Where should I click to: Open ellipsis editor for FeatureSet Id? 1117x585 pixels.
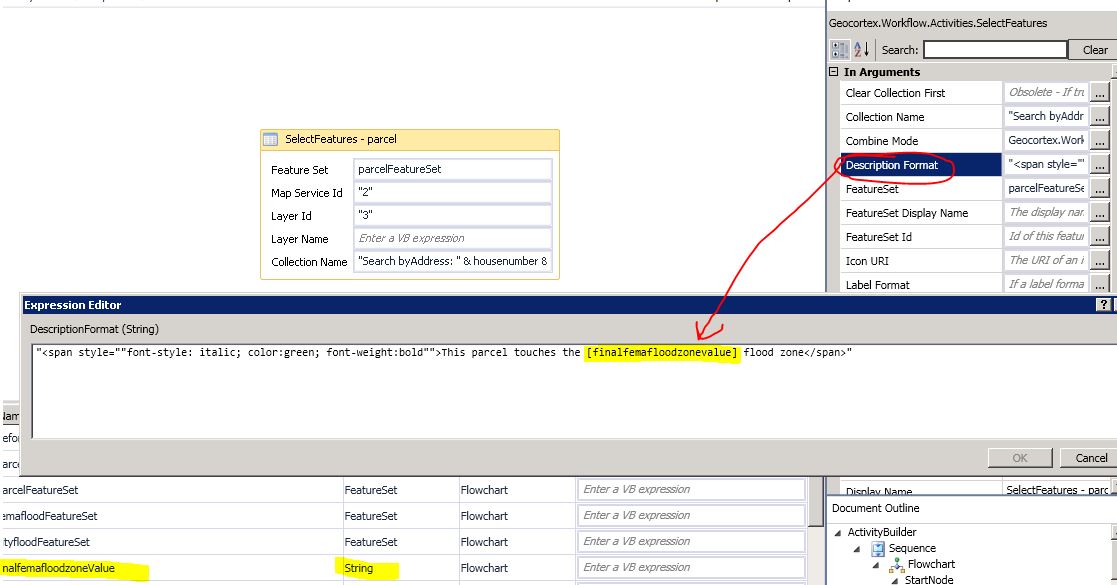(1100, 237)
